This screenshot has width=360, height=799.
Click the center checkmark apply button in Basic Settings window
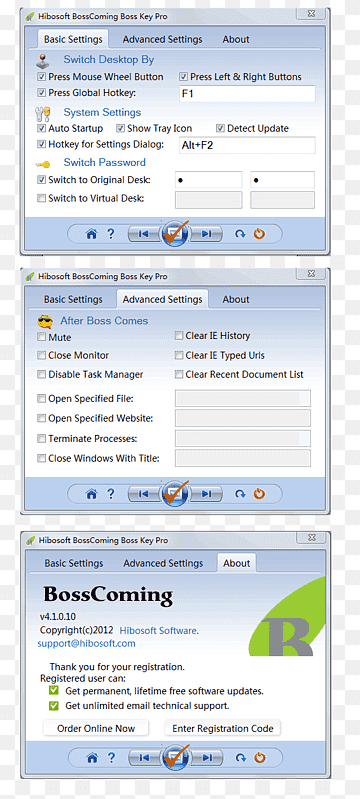(175, 234)
